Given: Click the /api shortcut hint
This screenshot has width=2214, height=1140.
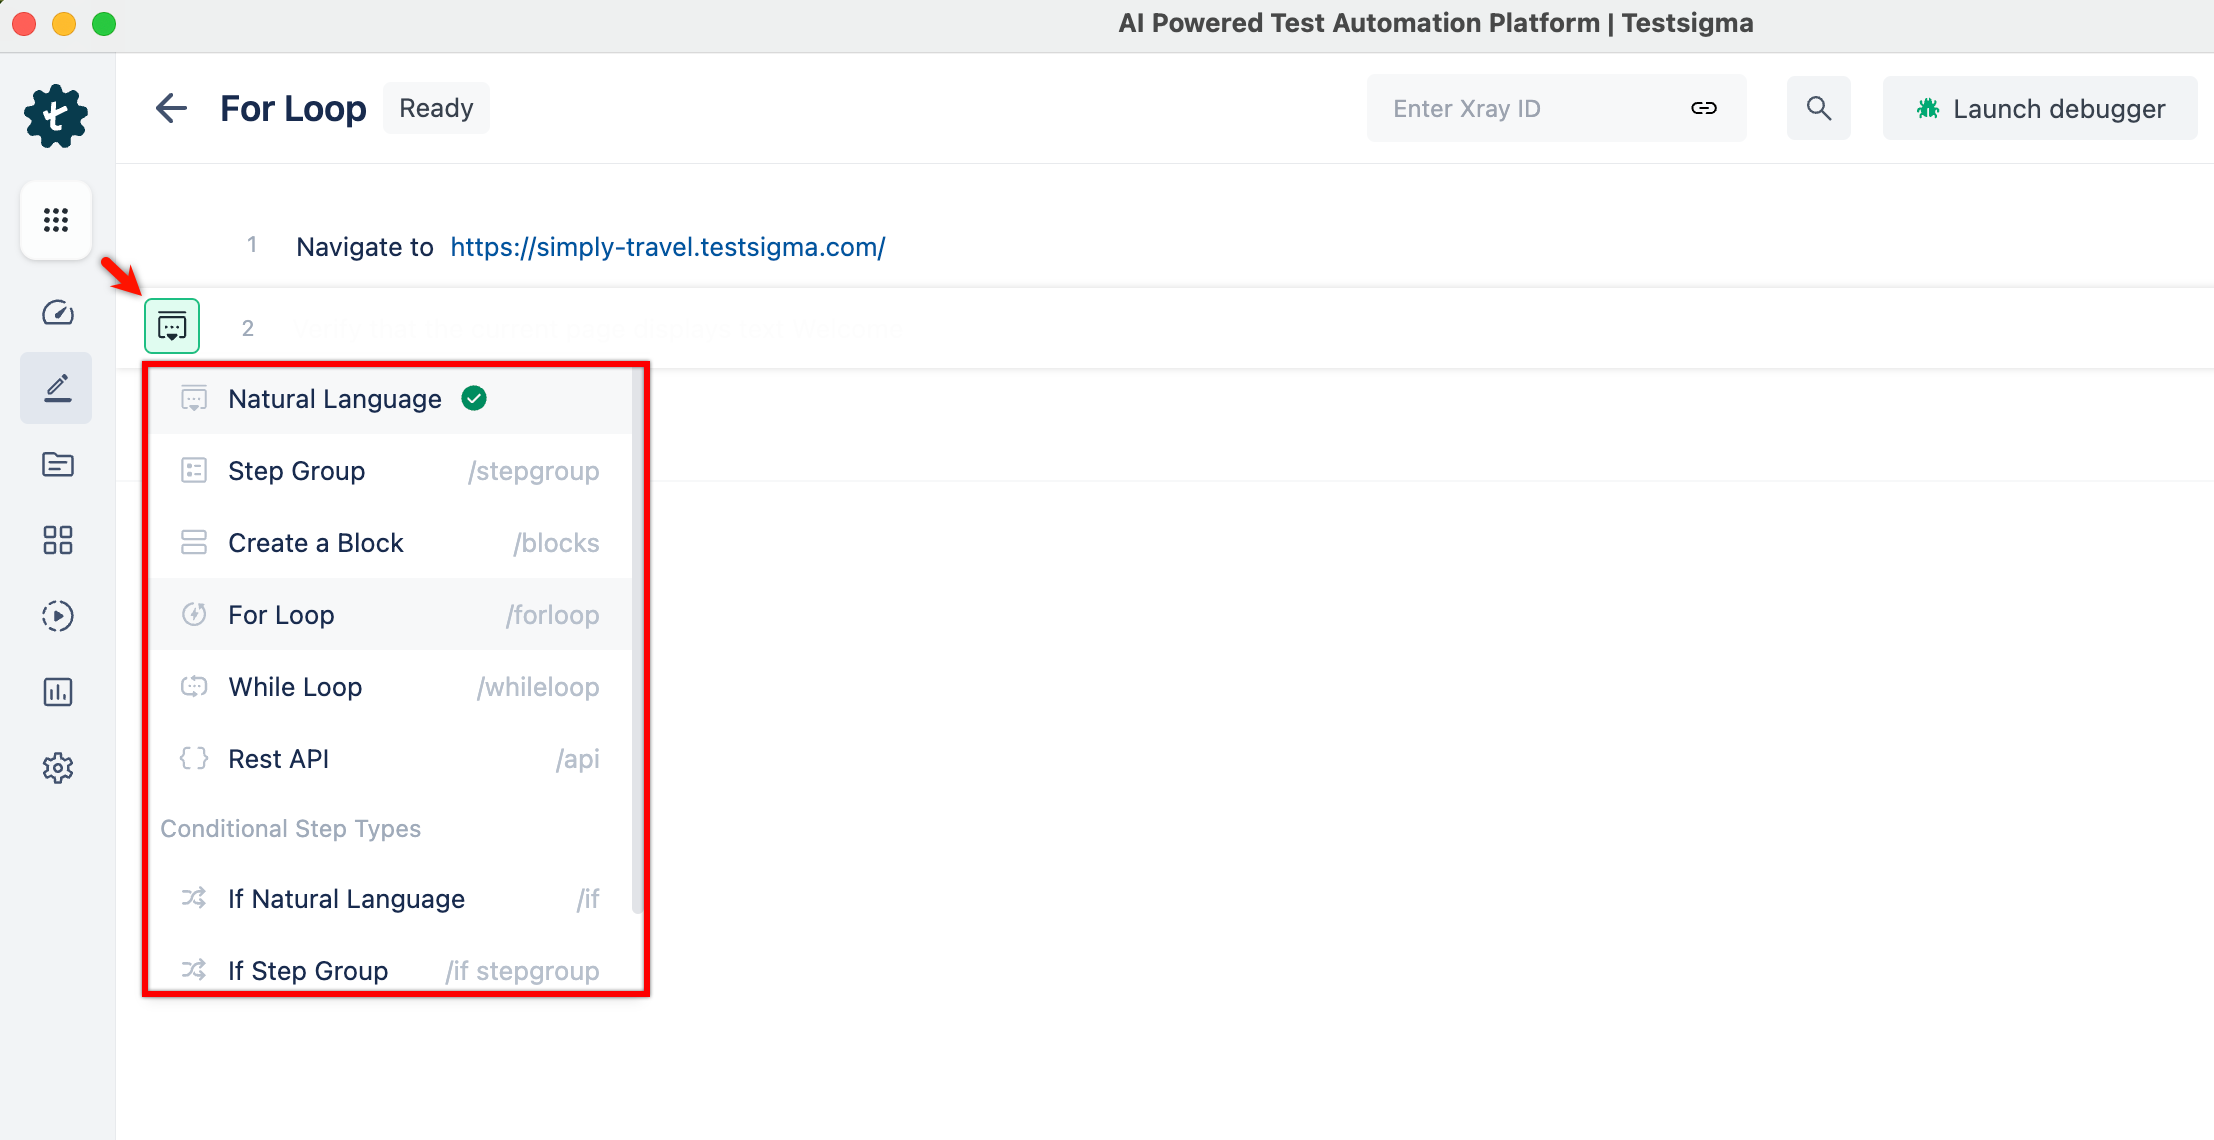Looking at the screenshot, I should click(x=578, y=759).
